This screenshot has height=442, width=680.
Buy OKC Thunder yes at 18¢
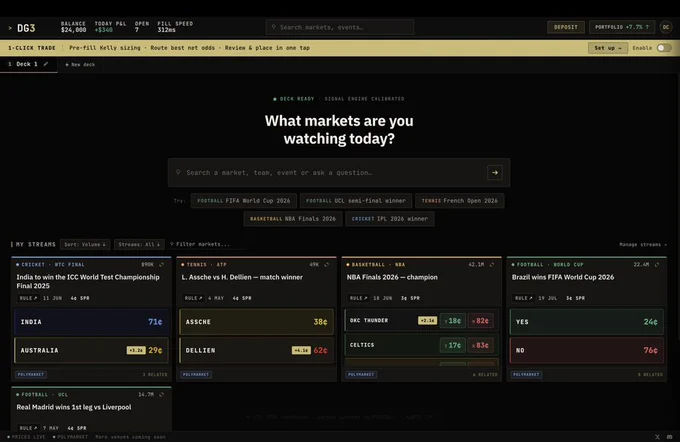click(453, 321)
